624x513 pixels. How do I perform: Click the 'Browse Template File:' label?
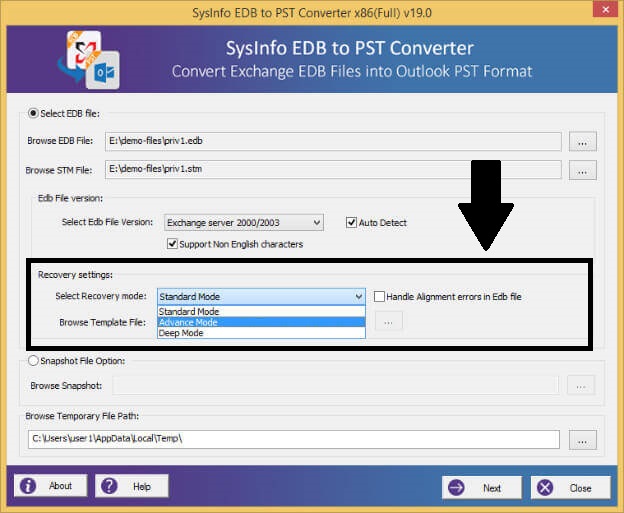[x=103, y=322]
